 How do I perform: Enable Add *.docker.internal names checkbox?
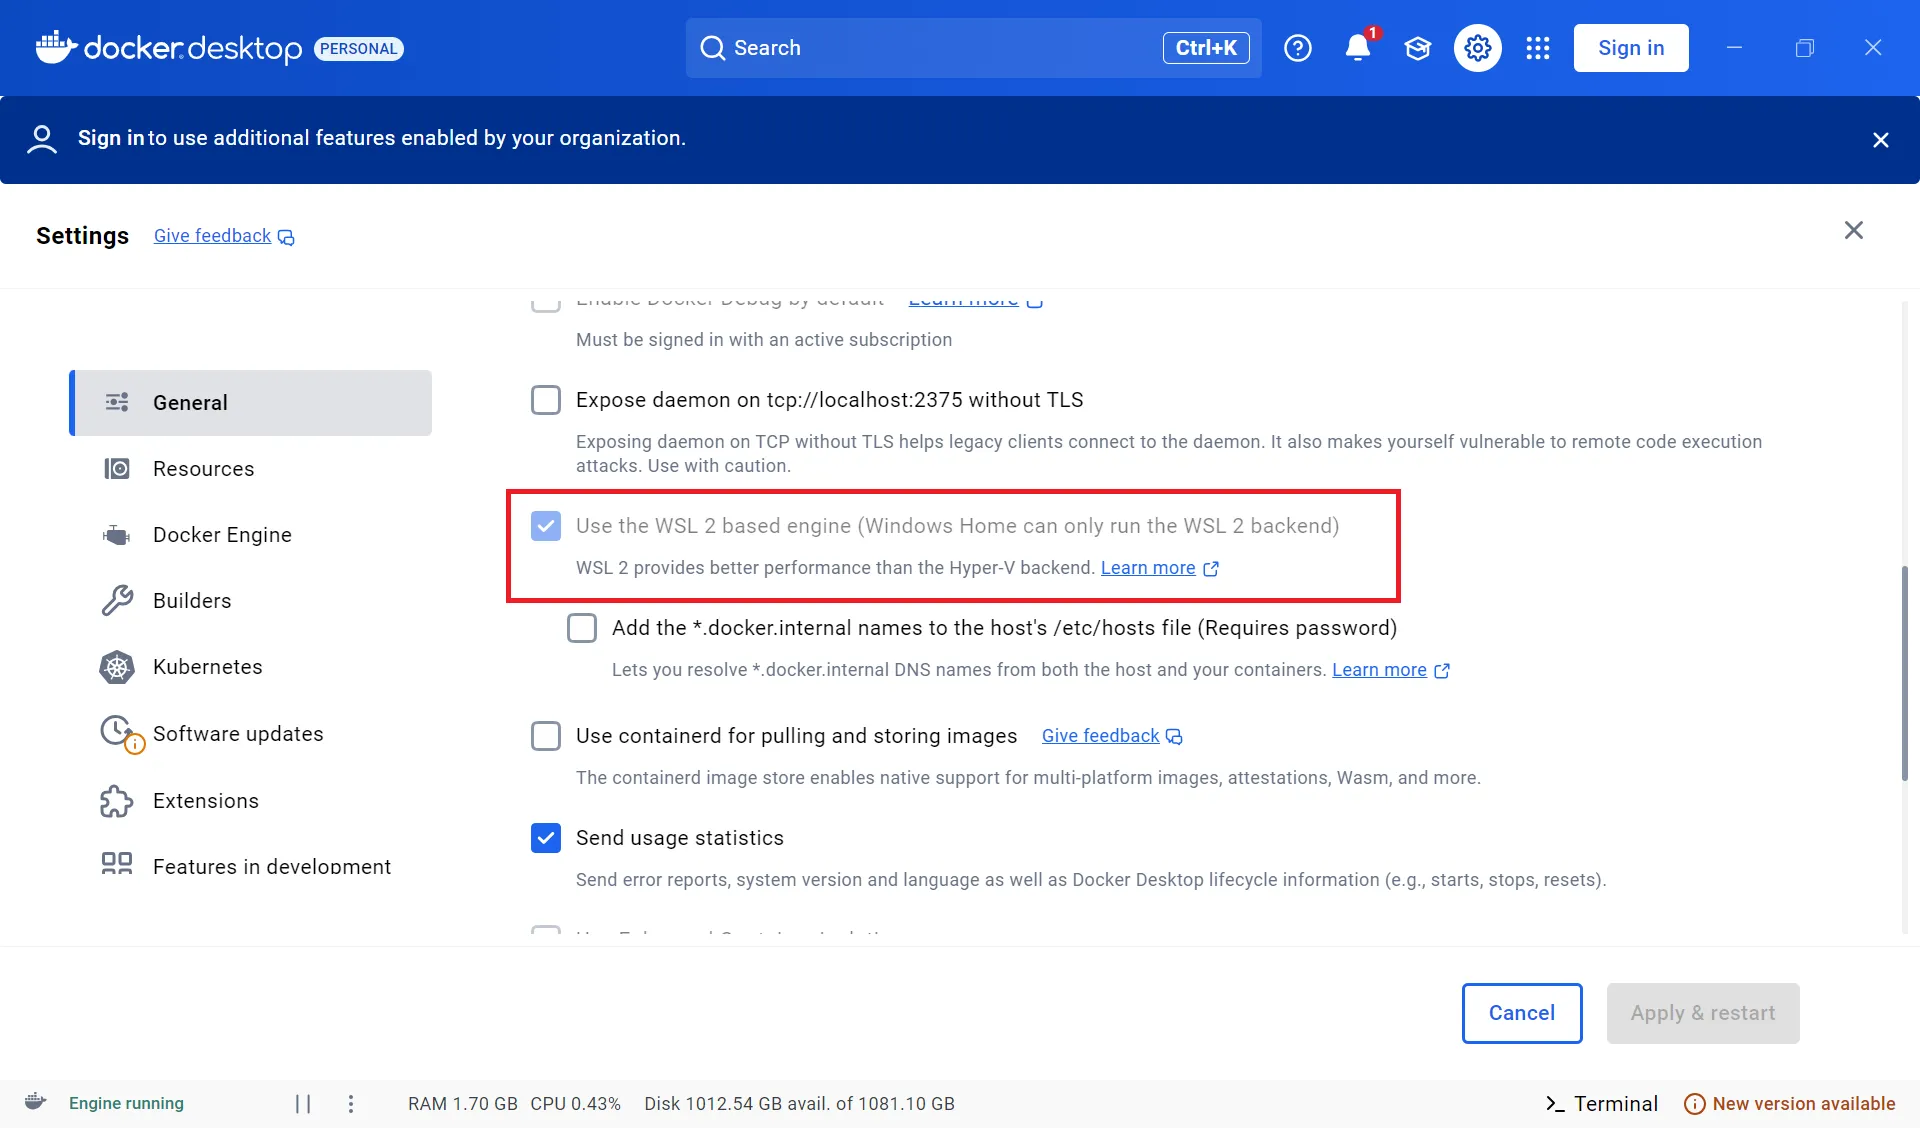[582, 628]
